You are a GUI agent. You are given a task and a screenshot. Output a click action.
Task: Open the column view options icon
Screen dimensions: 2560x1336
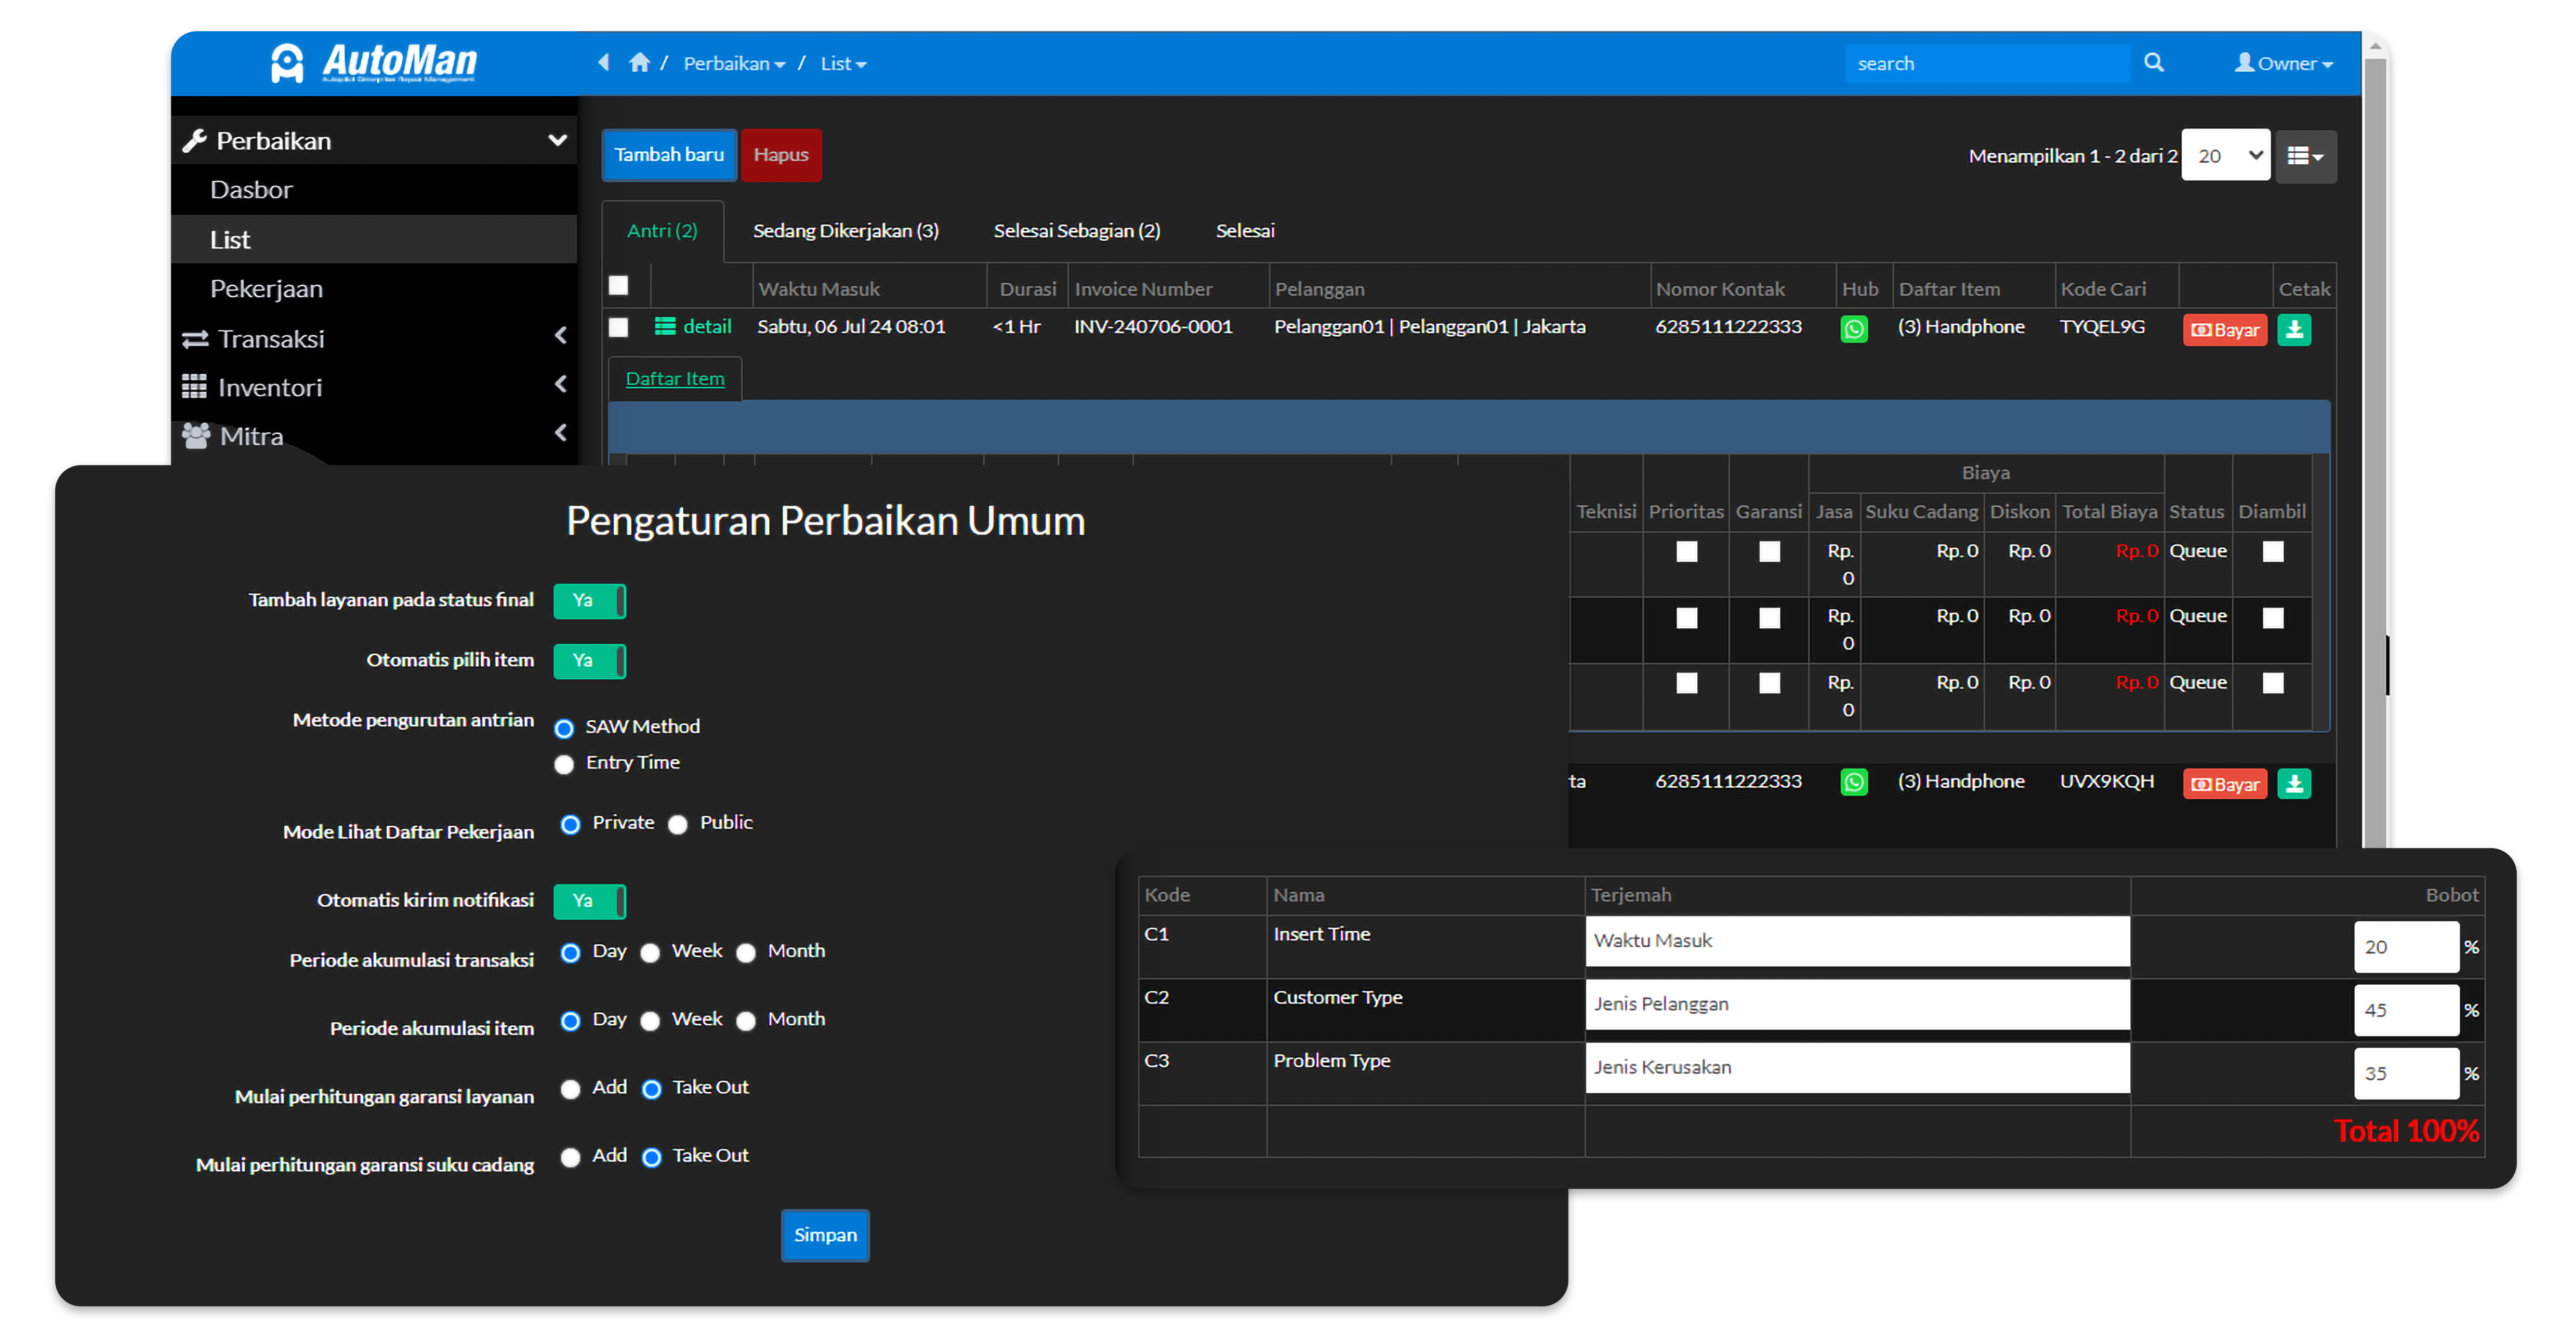2305,156
